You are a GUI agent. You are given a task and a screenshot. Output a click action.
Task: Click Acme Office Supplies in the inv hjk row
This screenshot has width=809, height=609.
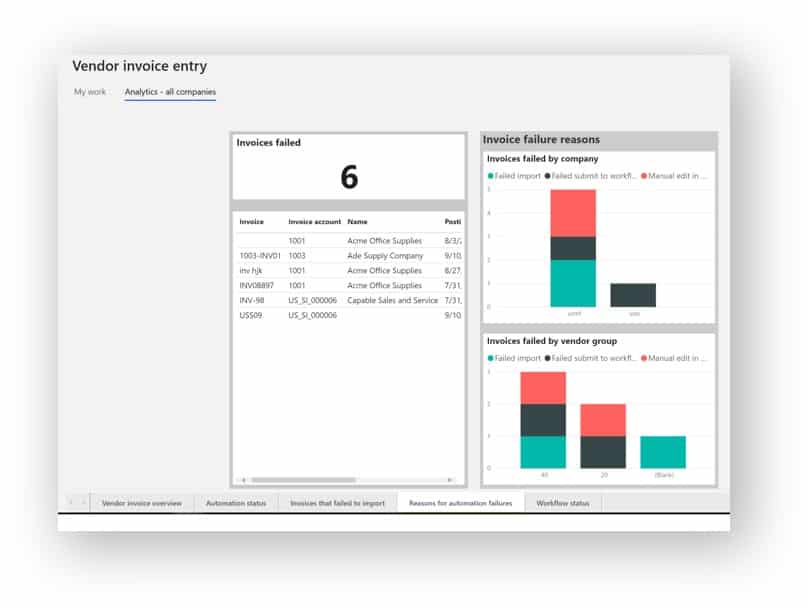tap(384, 270)
